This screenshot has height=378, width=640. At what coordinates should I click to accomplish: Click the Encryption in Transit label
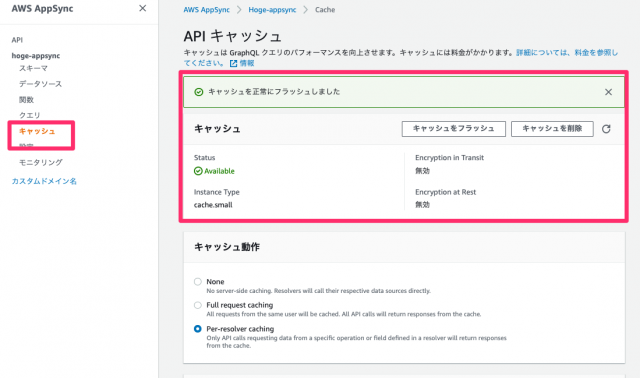point(449,158)
